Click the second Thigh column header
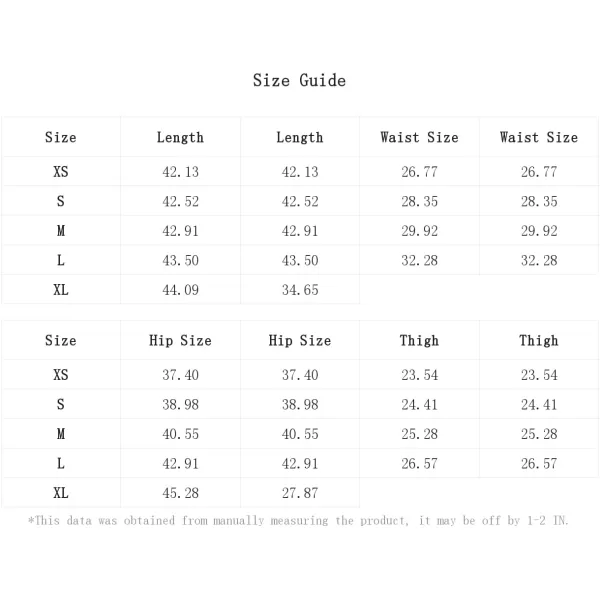 539,341
